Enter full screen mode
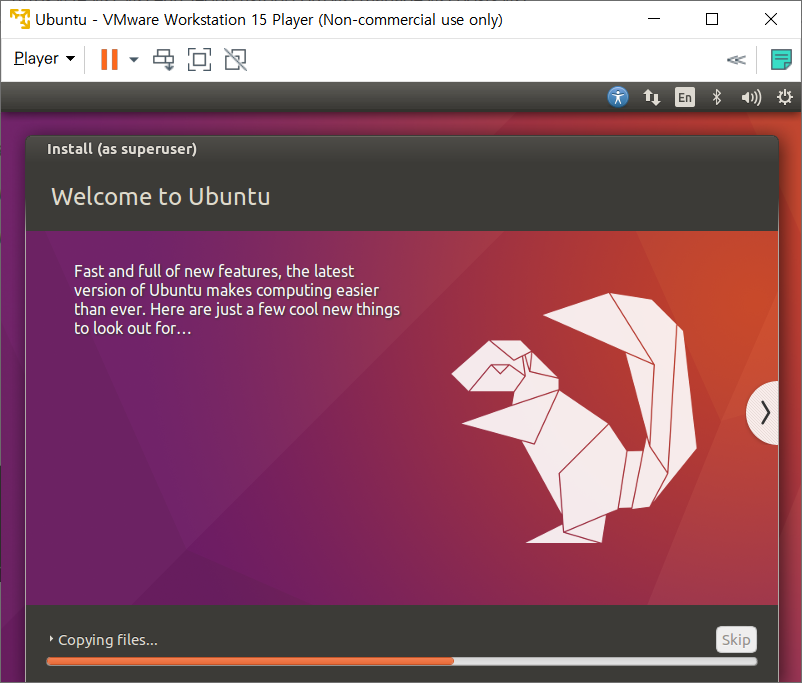The width and height of the screenshot is (802, 683). tap(199, 59)
